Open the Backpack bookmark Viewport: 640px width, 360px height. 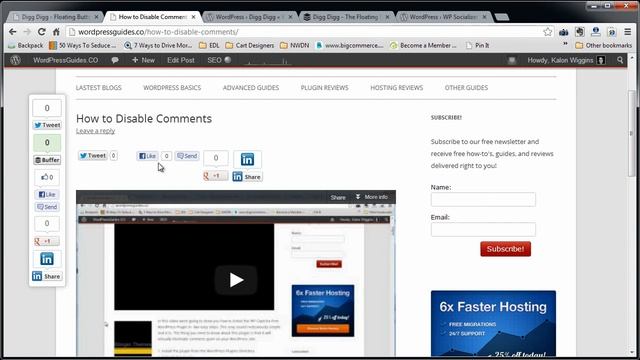[x=26, y=45]
